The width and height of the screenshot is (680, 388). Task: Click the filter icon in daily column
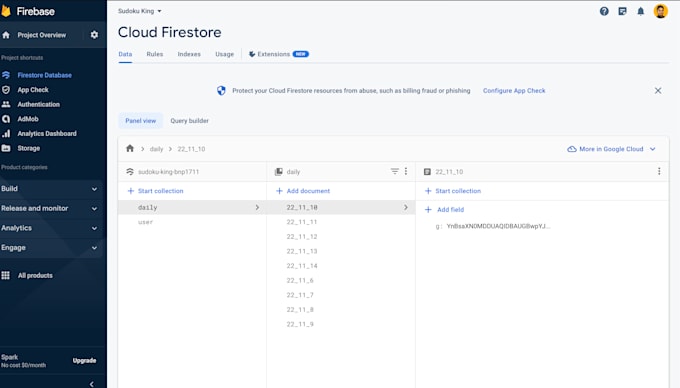[x=395, y=171]
